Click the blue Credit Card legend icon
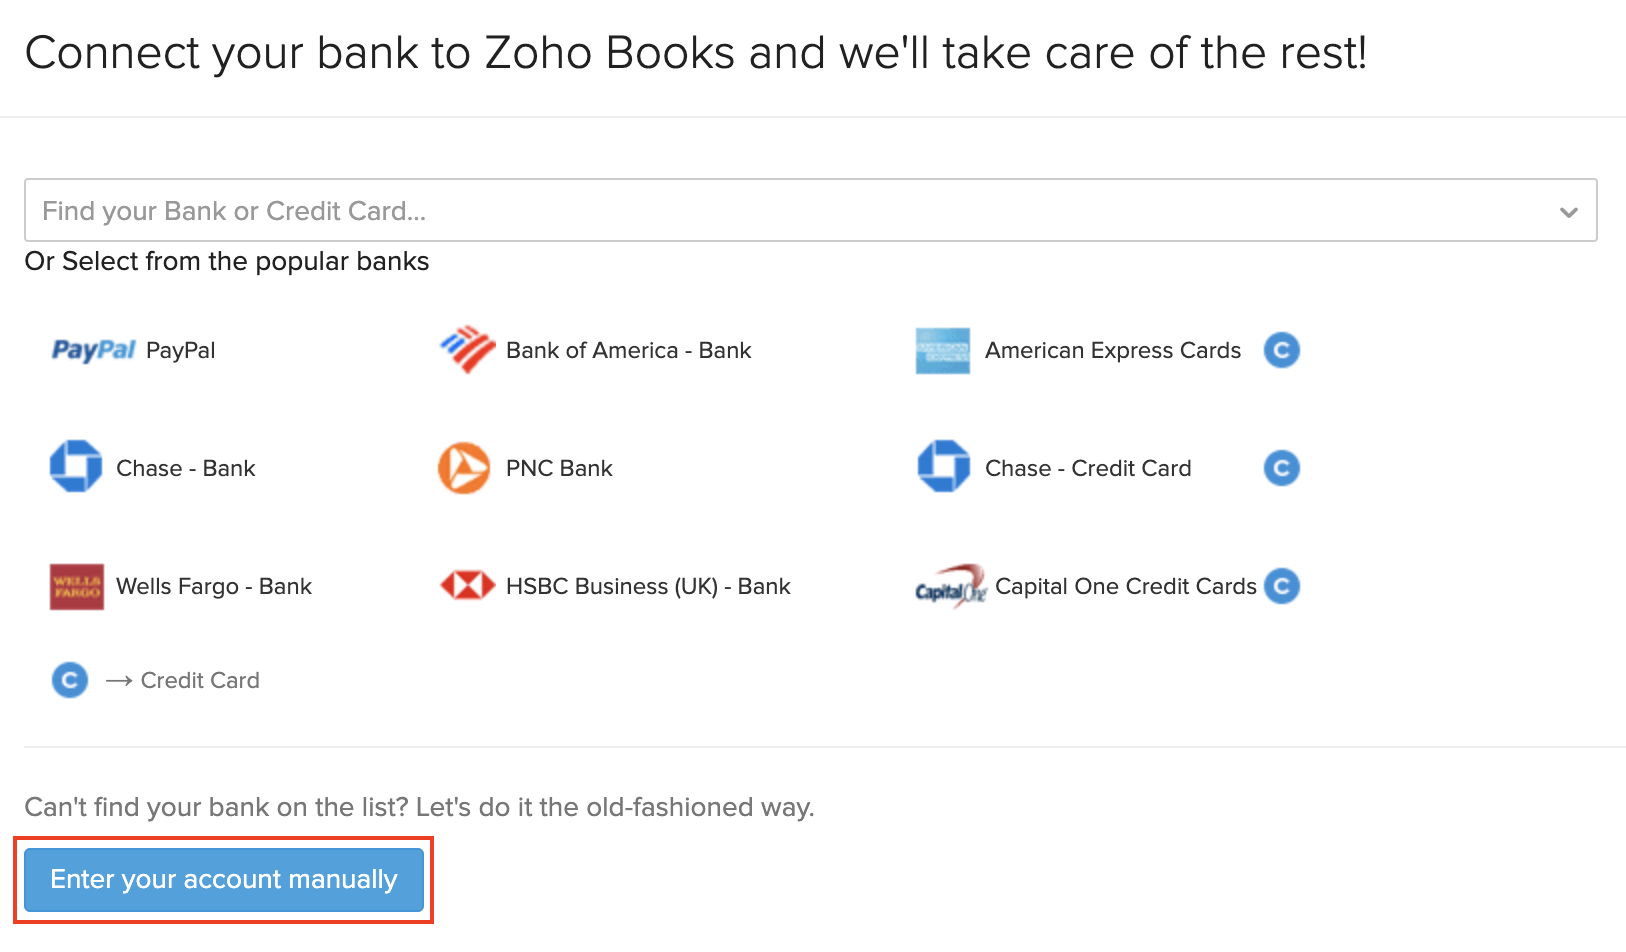This screenshot has height=952, width=1626. coord(70,680)
